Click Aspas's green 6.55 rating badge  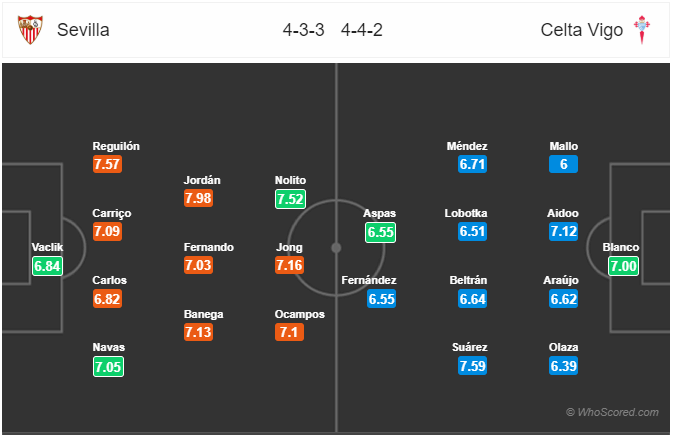[x=380, y=233]
